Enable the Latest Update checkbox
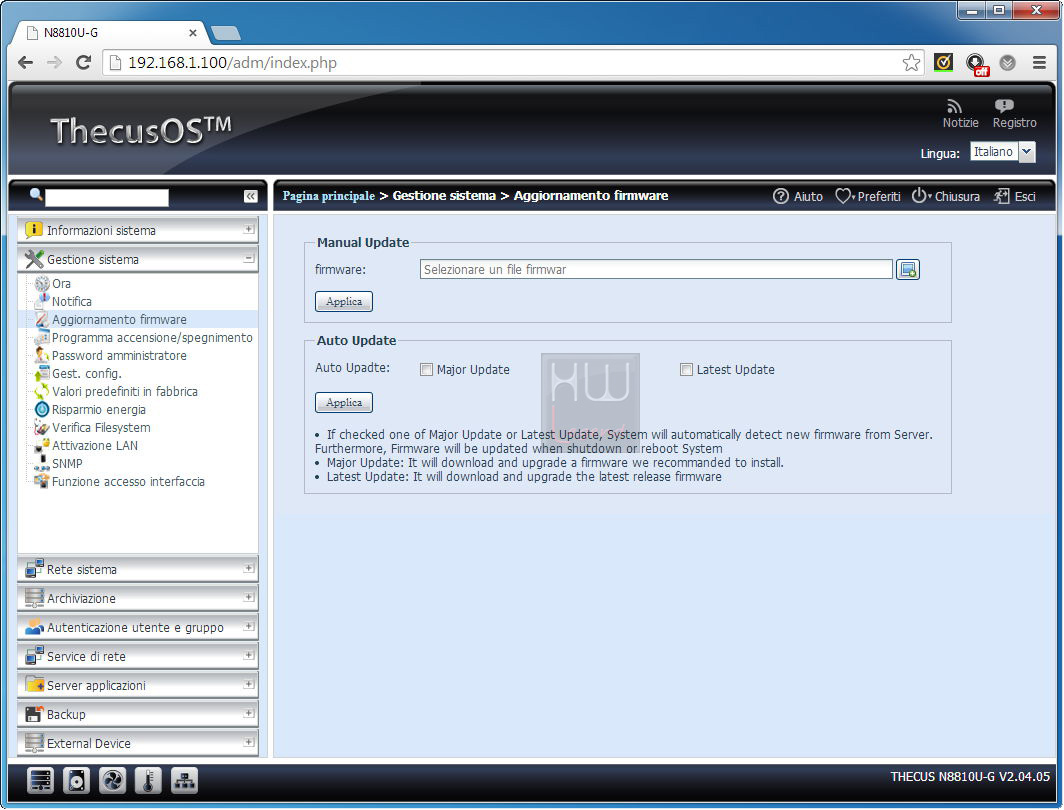Viewport: 1064px width, 810px height. click(686, 370)
